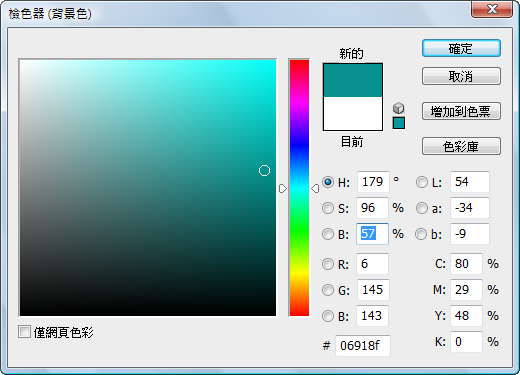Viewport: 520px width, 375px height.
Task: Click the K field showing 0
Action: tap(466, 342)
